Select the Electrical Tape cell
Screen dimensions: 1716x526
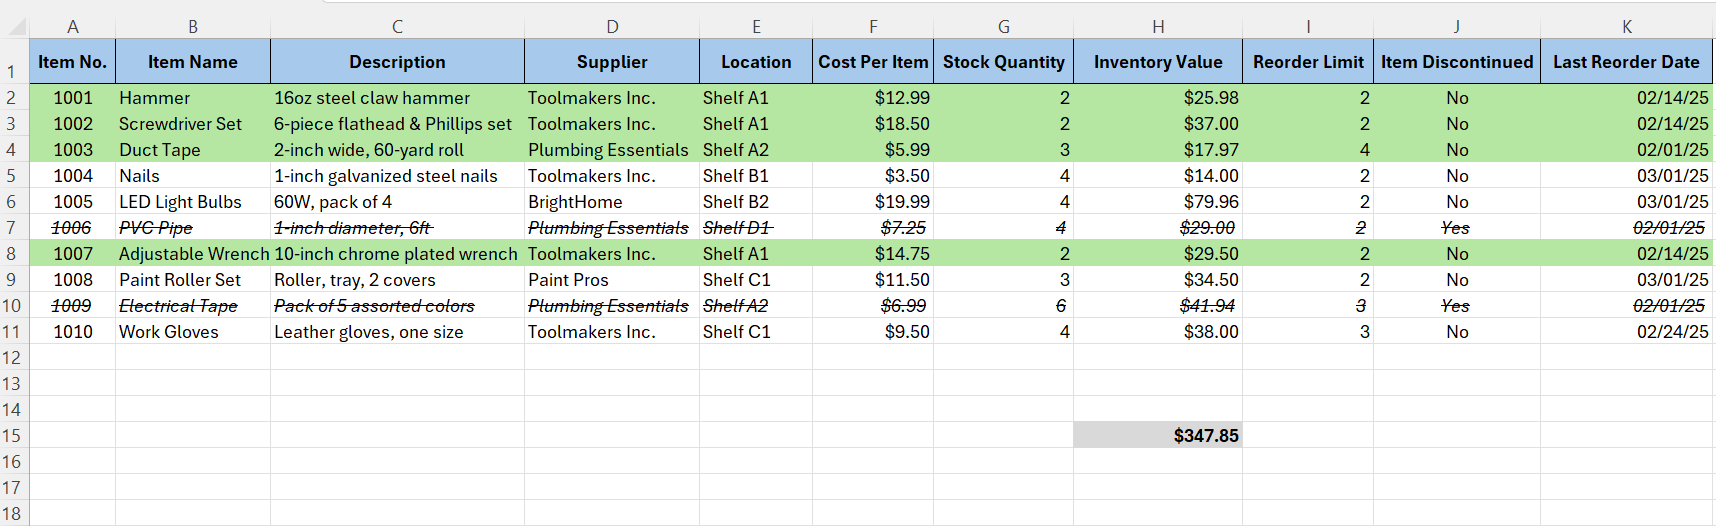point(192,306)
